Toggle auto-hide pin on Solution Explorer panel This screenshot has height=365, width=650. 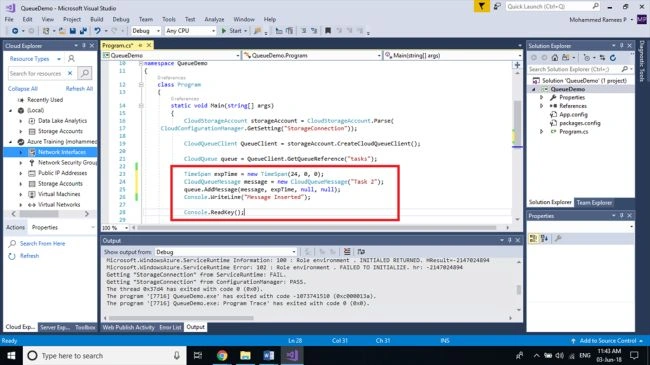pos(621,46)
